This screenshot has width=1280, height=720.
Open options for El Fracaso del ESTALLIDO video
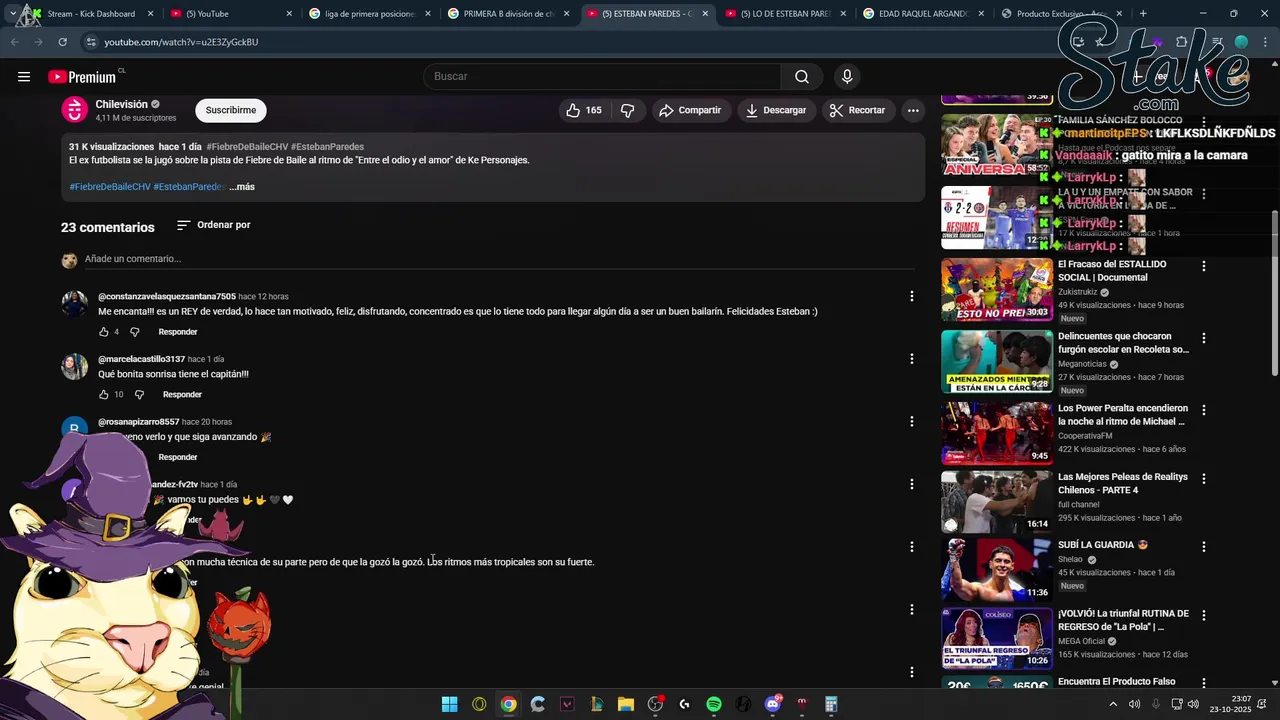pyautogui.click(x=1204, y=266)
